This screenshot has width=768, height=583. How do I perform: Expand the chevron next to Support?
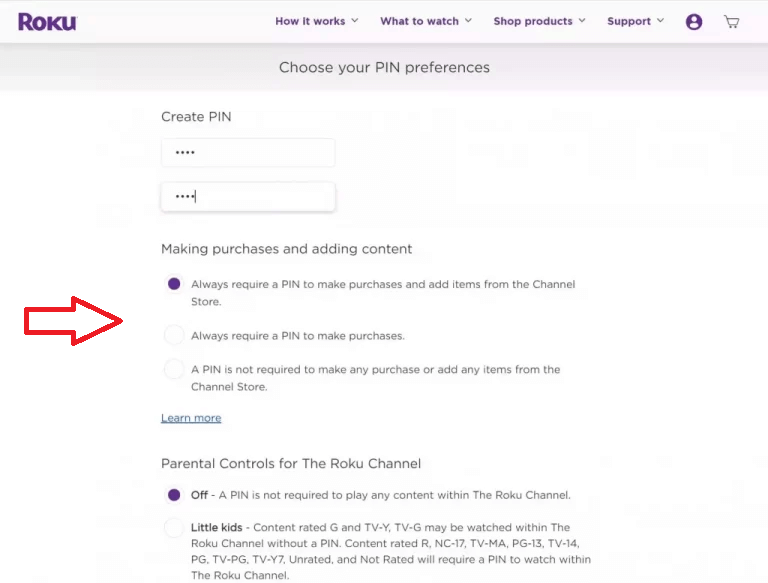click(x=661, y=21)
